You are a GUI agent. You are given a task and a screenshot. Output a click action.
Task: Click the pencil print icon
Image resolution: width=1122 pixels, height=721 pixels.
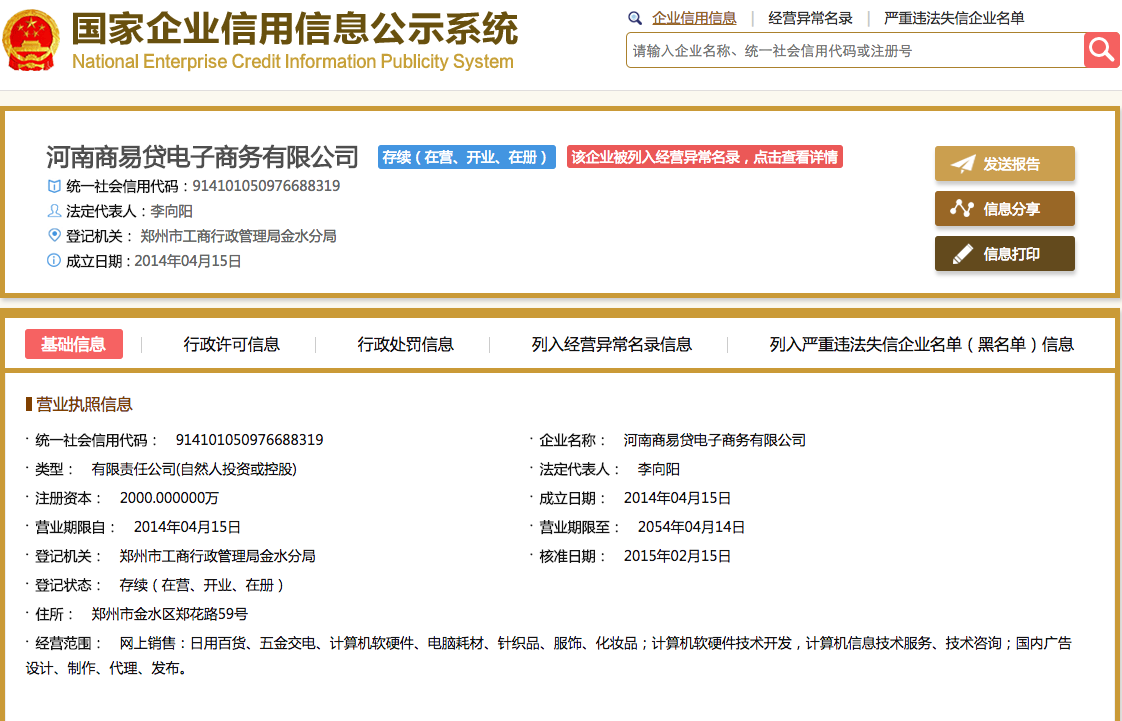(962, 254)
